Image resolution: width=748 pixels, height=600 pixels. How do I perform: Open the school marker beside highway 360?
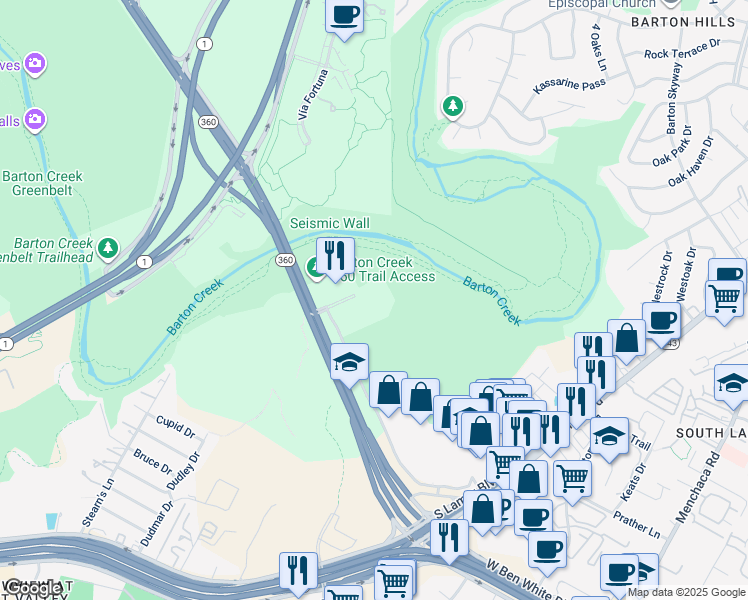click(350, 364)
